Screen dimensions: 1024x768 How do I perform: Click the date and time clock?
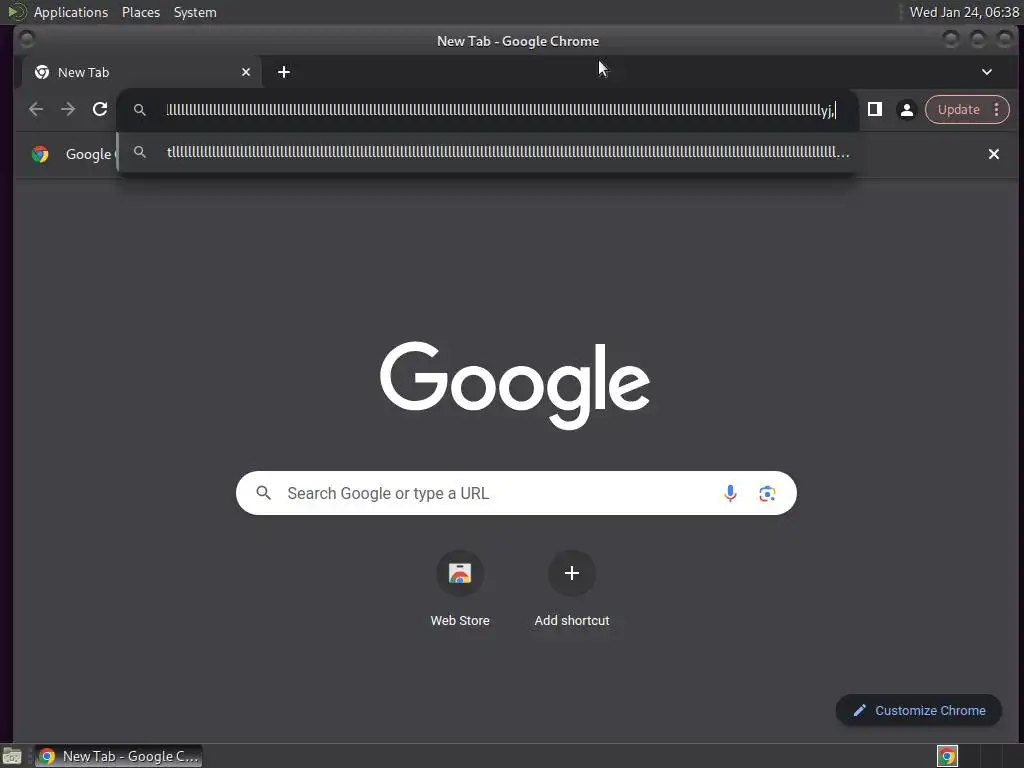click(x=964, y=12)
